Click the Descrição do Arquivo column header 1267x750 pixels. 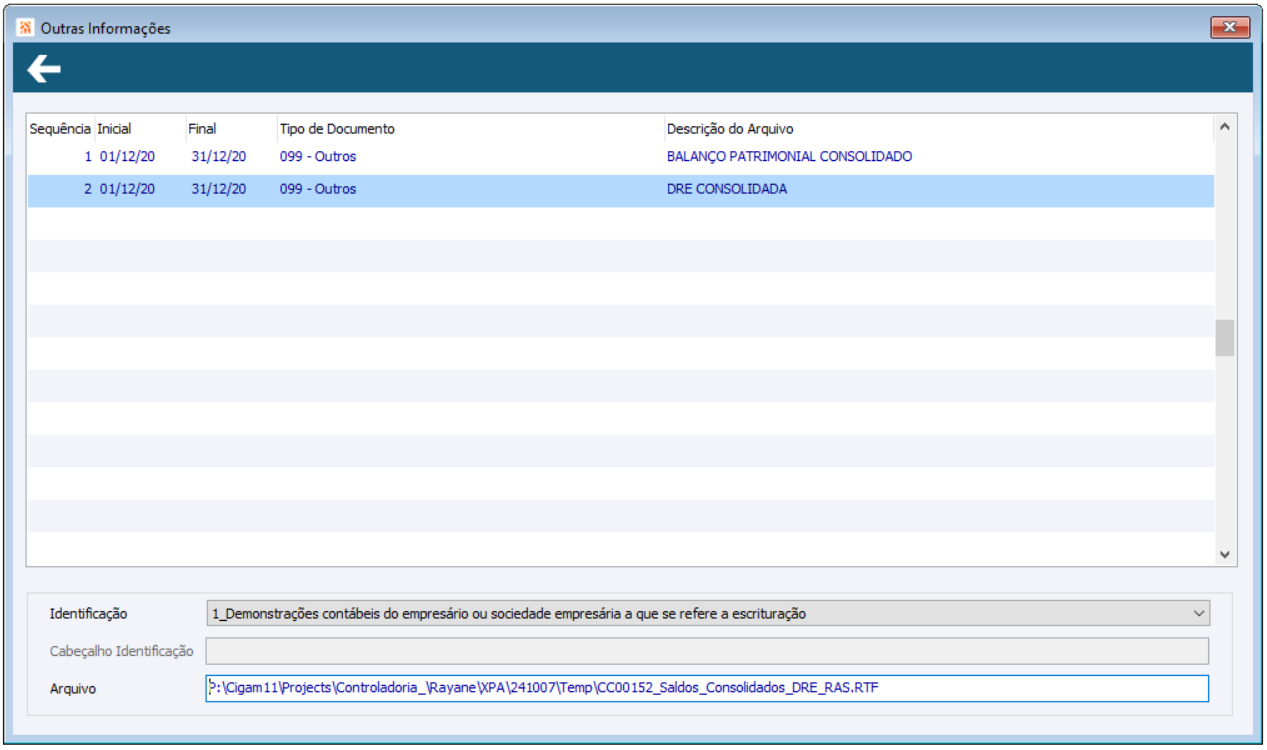pos(730,129)
